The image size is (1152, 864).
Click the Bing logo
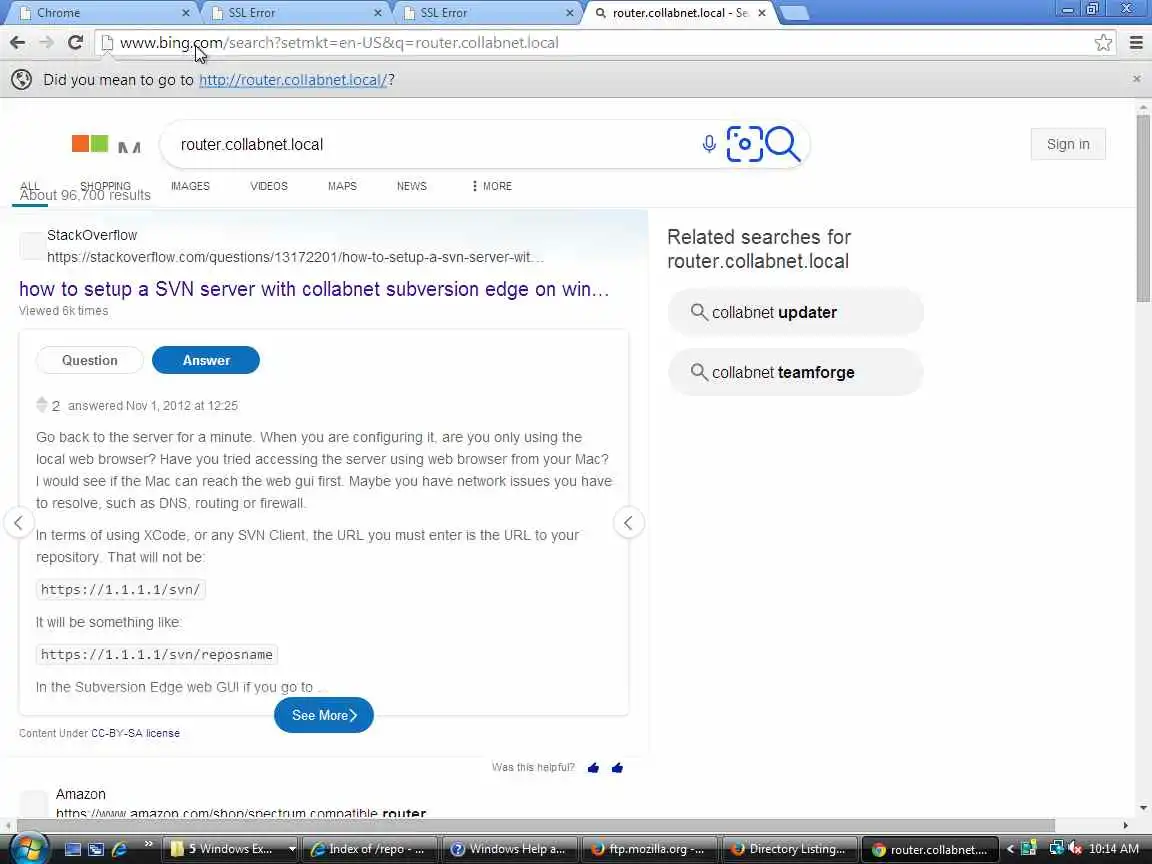coord(106,144)
